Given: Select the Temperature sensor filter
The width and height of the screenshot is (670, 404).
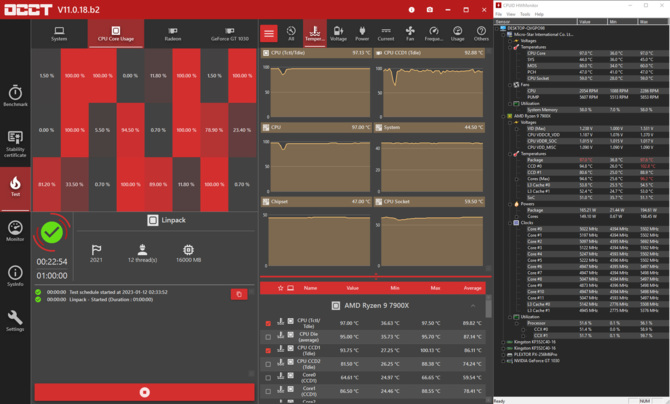Looking at the screenshot, I should click(315, 33).
